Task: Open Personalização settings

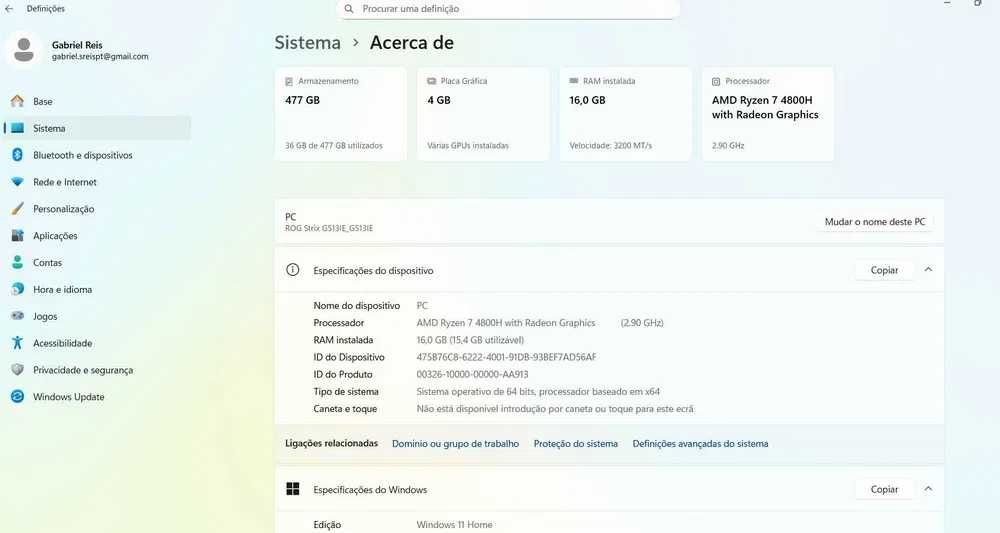Action: tap(97, 208)
